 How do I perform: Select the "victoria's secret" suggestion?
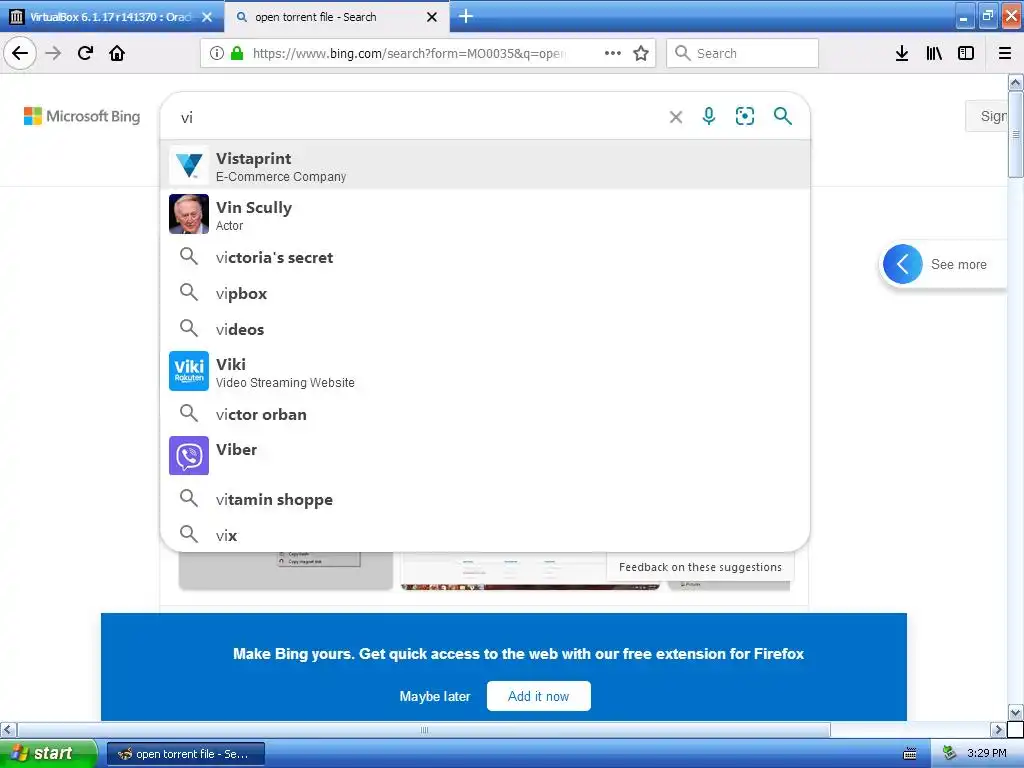[485, 257]
